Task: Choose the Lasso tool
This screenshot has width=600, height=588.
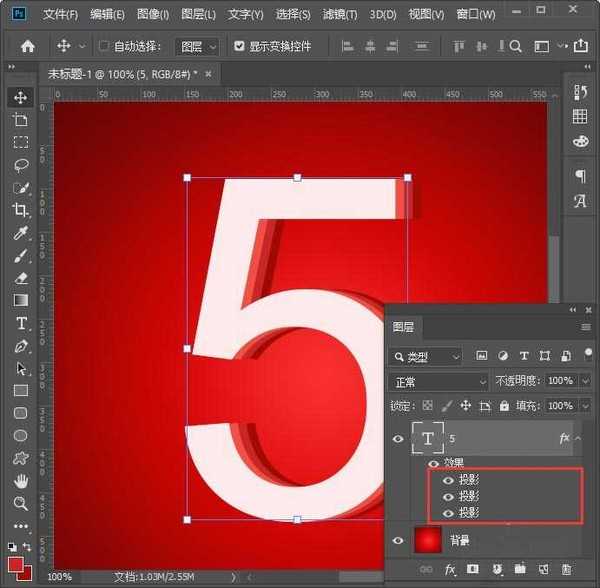Action: (x=20, y=165)
